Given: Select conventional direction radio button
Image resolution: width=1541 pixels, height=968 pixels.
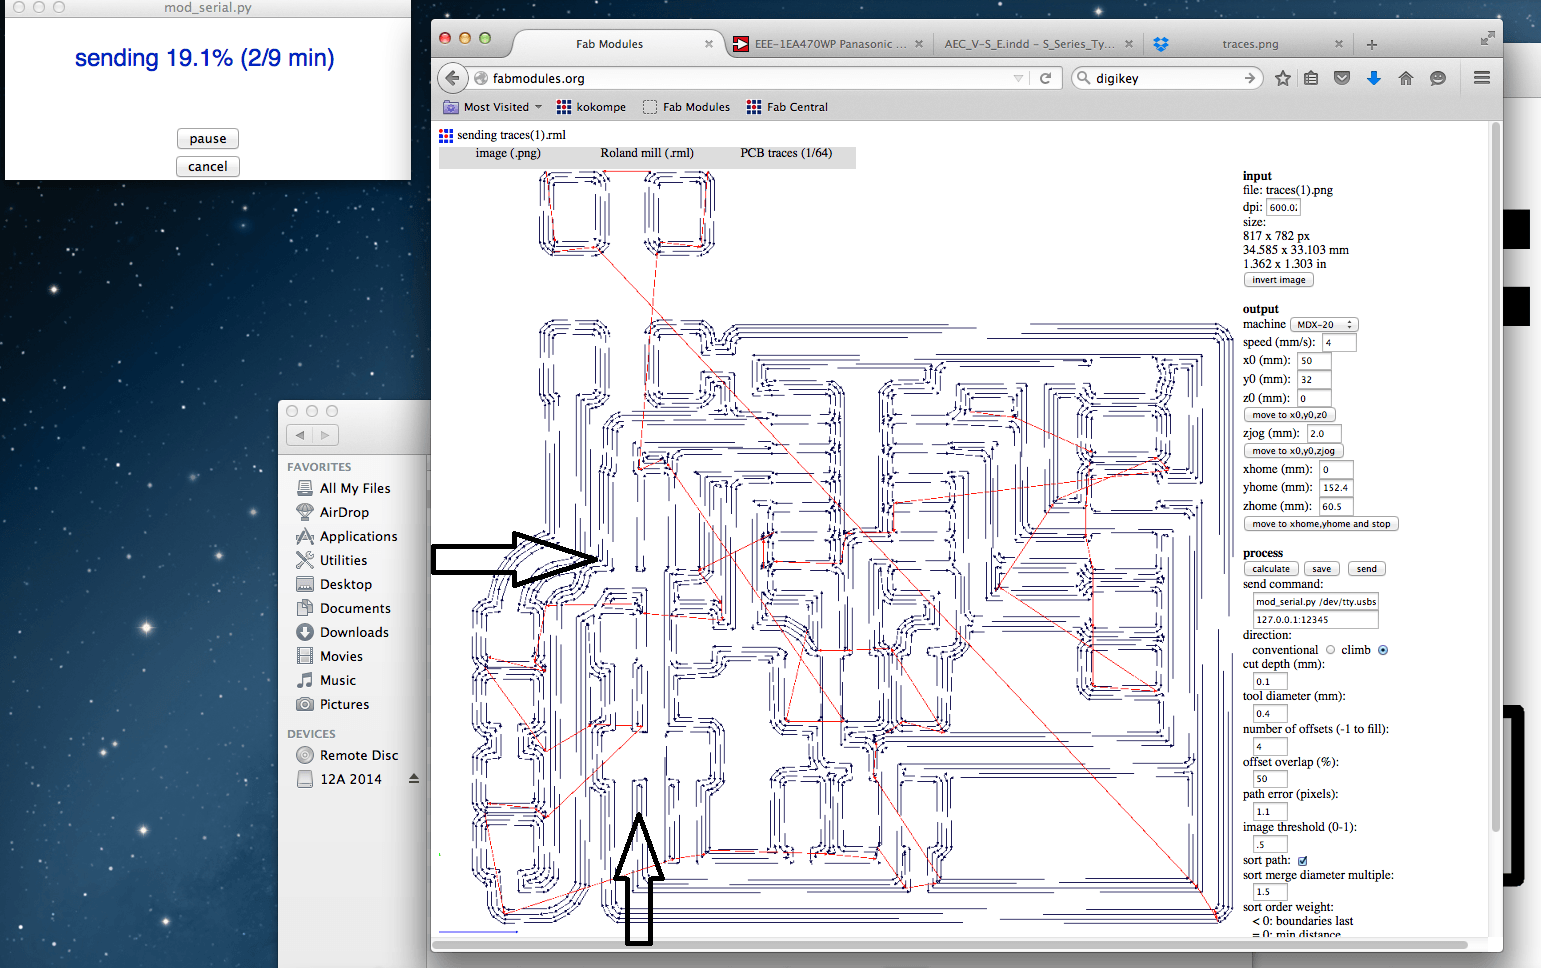Looking at the screenshot, I should tap(1330, 650).
